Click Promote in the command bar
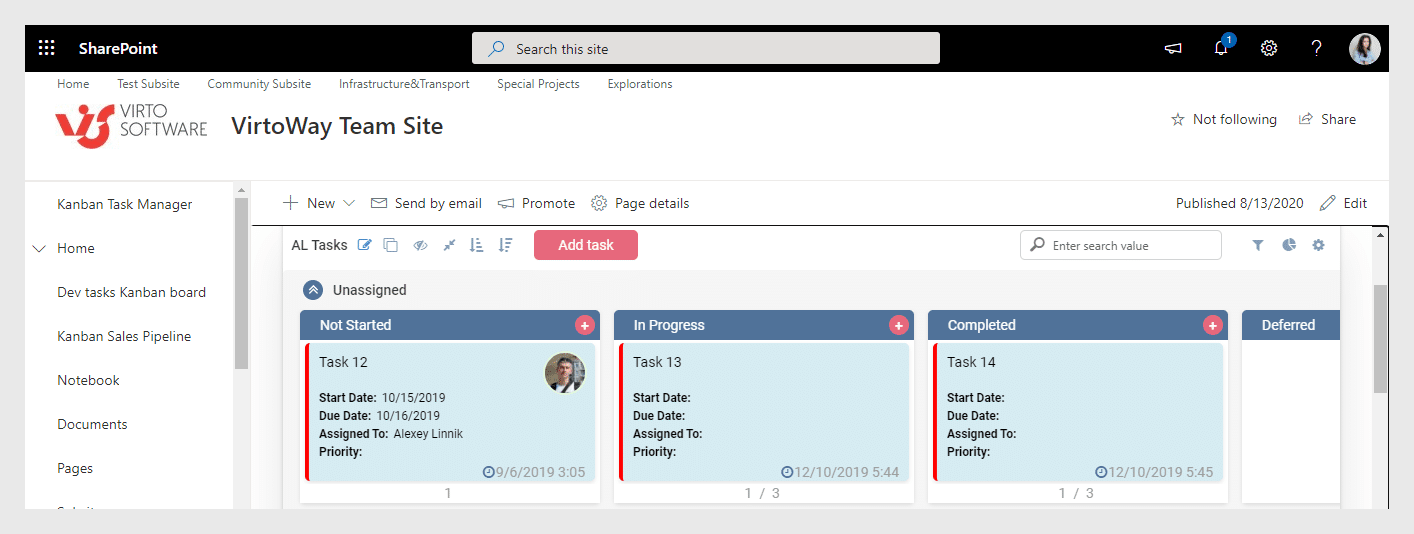The image size is (1414, 534). tap(537, 203)
